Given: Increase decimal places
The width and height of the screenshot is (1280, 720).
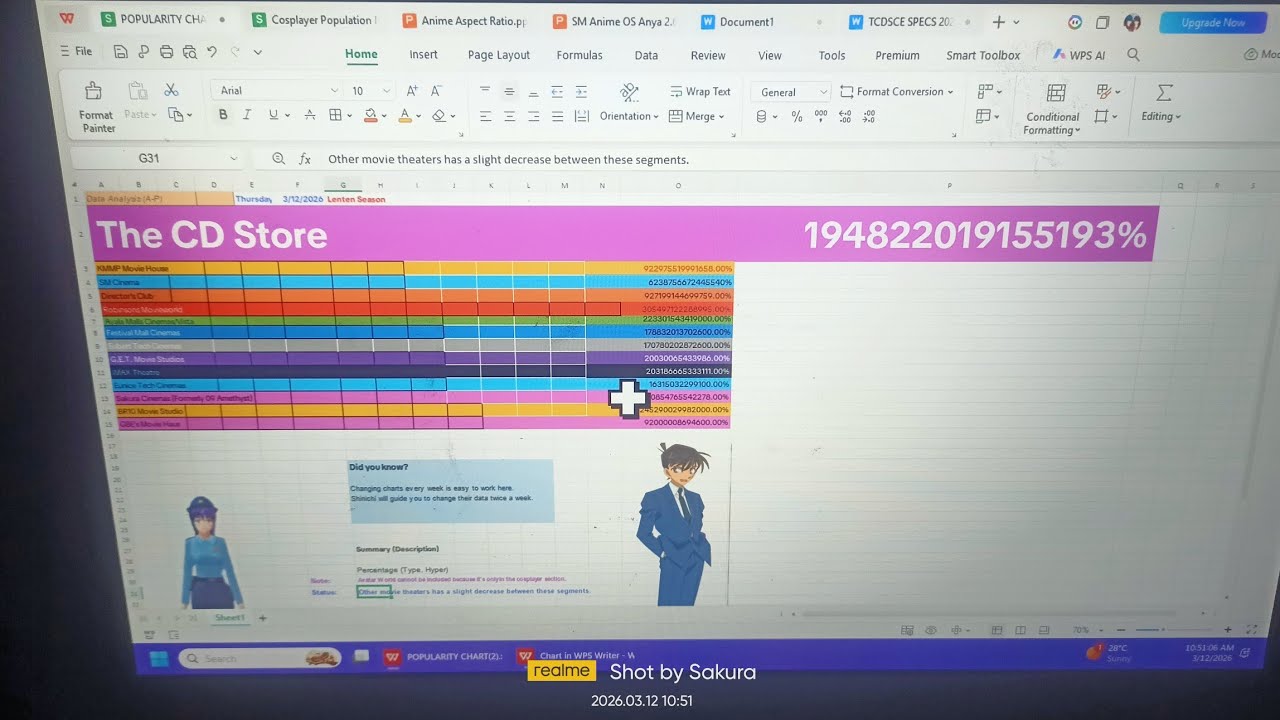Looking at the screenshot, I should click(x=845, y=117).
